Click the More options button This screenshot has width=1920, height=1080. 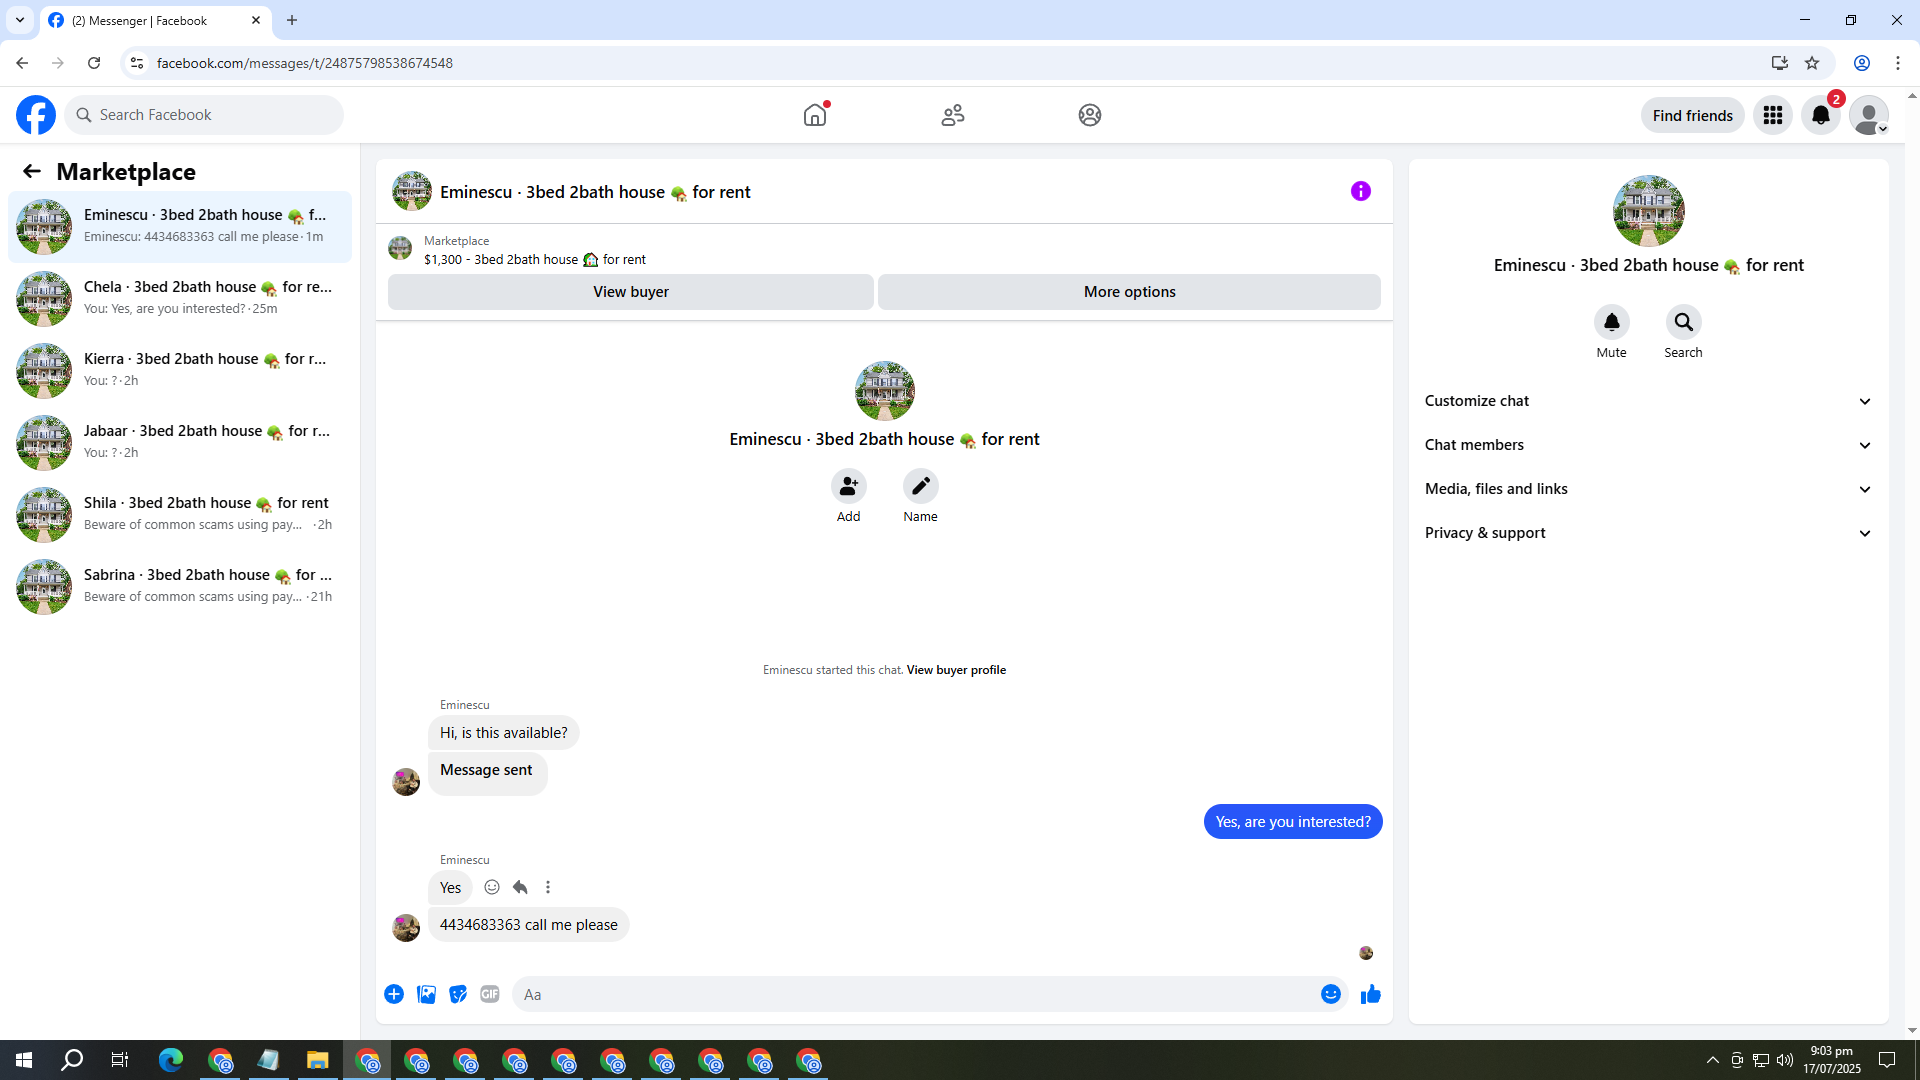click(x=1130, y=292)
